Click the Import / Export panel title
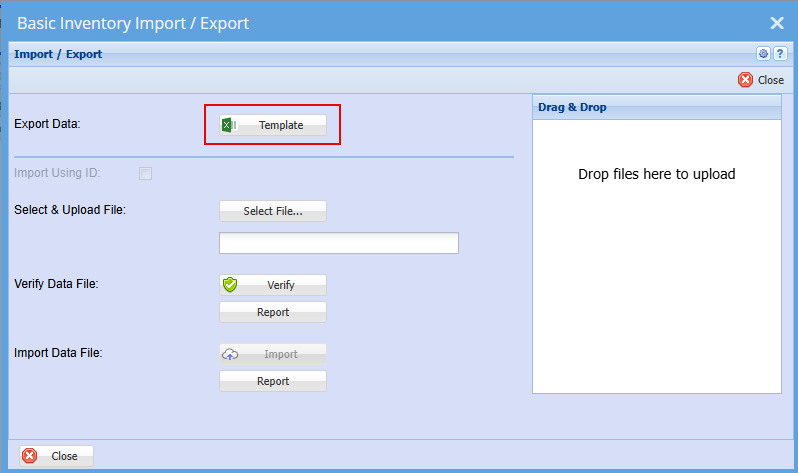Viewport: 798px width, 473px height. [x=58, y=54]
